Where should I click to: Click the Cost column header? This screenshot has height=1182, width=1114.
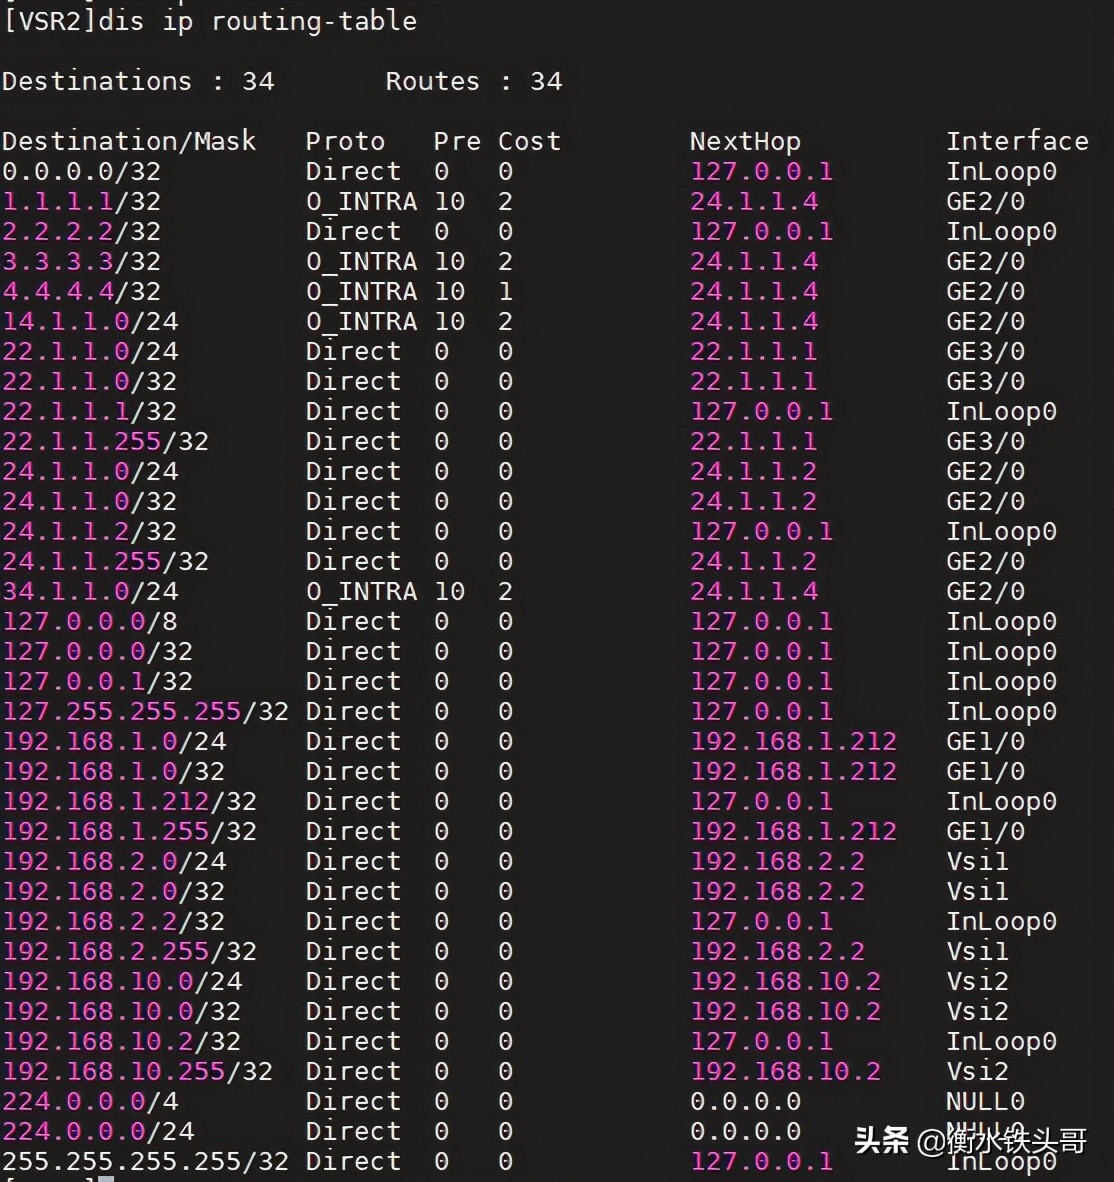click(x=529, y=141)
